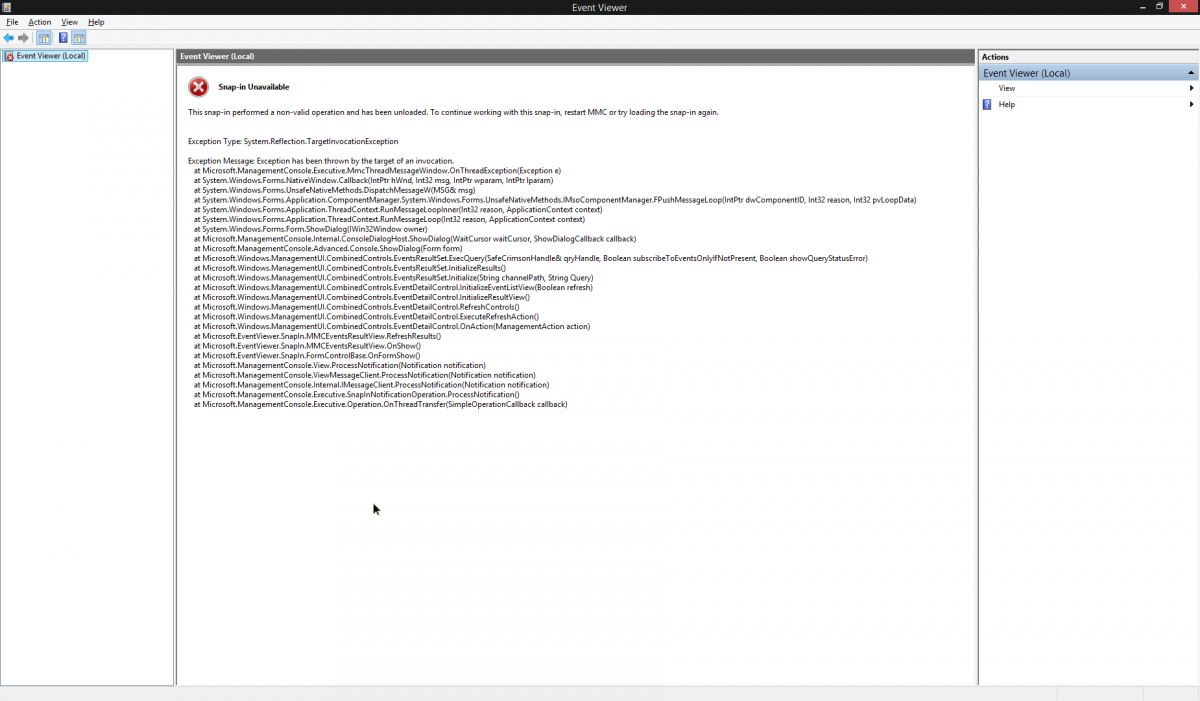The width and height of the screenshot is (1200, 701).
Task: Click the red error snap-in icon in tree
Action: pyautogui.click(x=9, y=56)
